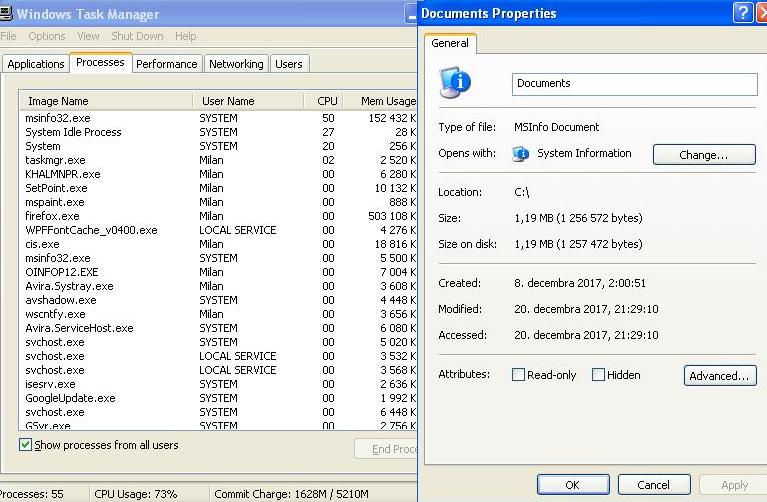Open the Applications tab

(35, 64)
